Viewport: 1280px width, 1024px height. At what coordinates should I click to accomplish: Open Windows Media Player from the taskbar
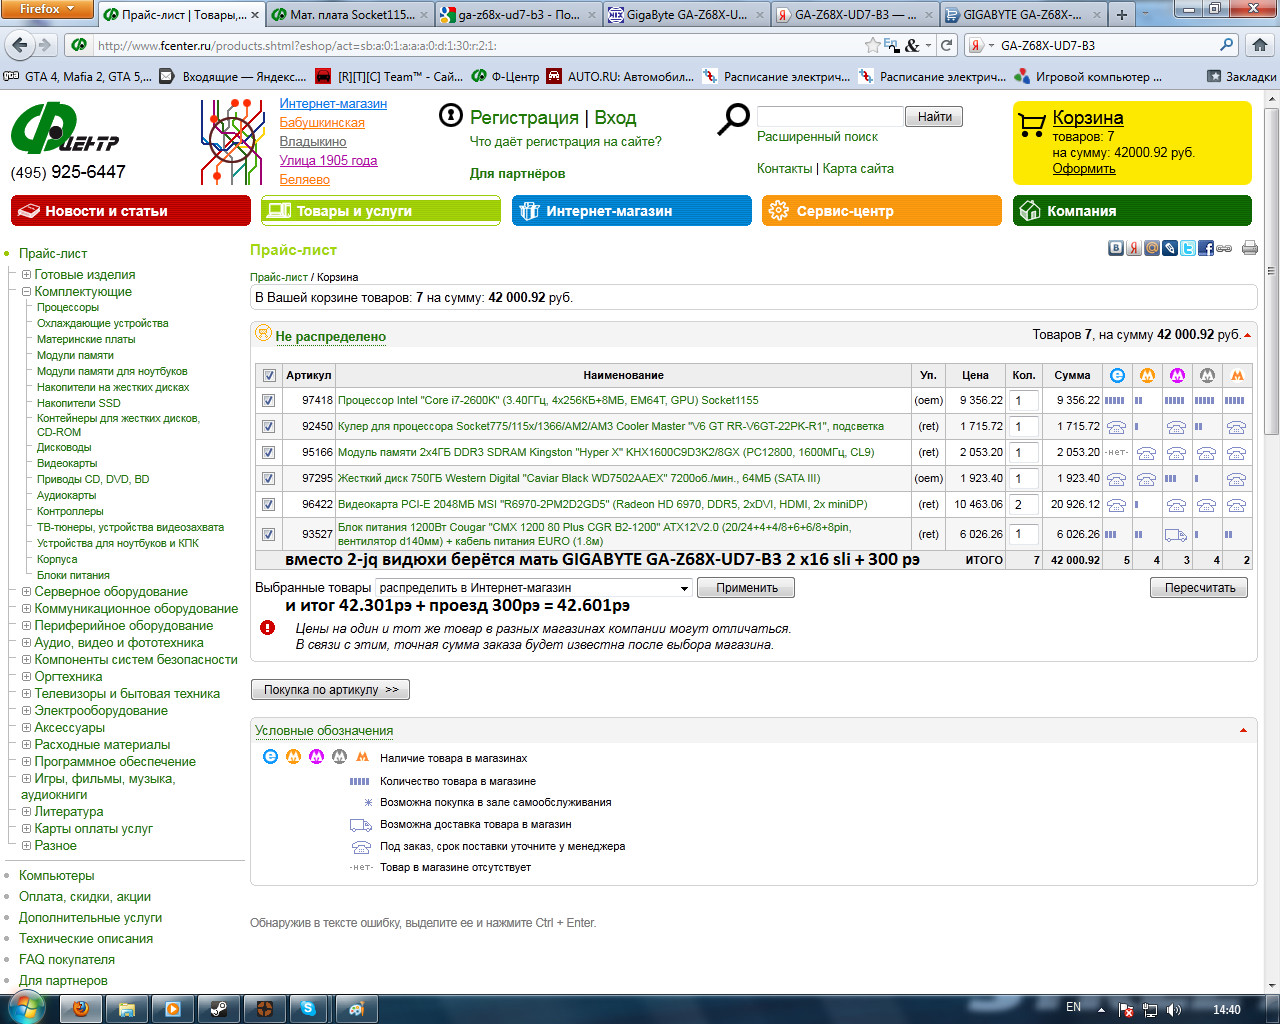tap(172, 1009)
